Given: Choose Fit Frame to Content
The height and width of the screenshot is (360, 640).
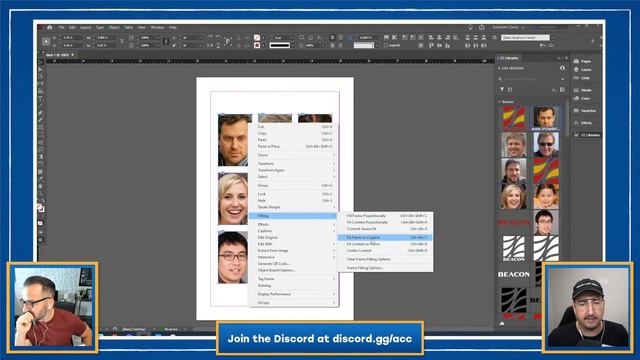Looking at the screenshot, I should pos(385,237).
